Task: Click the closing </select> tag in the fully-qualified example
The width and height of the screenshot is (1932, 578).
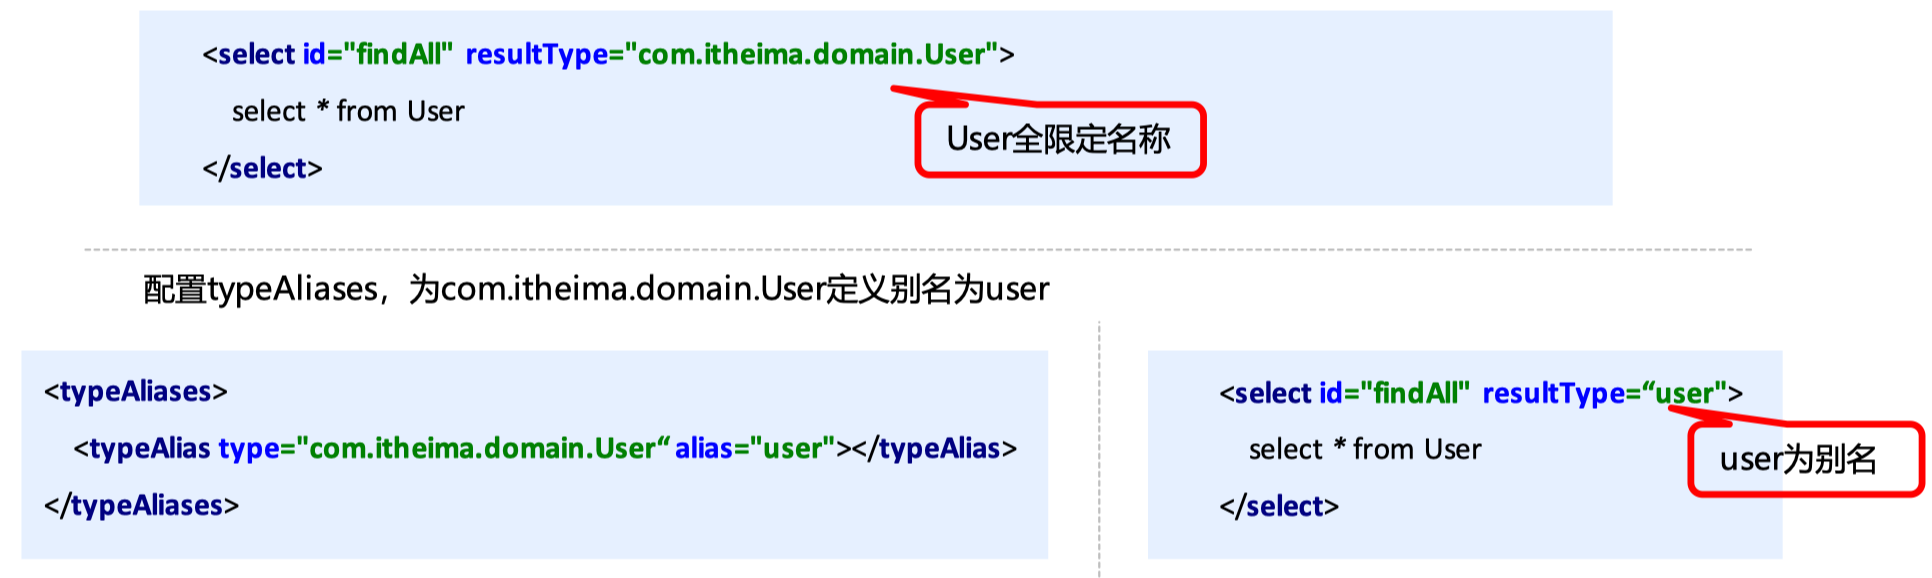Action: 262,168
